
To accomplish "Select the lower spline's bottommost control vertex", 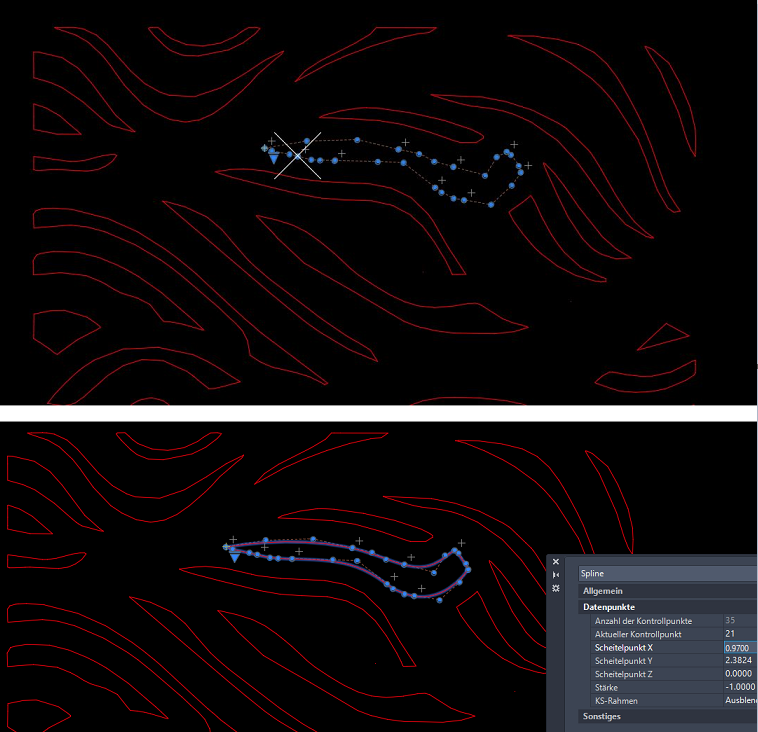I will click(x=439, y=600).
